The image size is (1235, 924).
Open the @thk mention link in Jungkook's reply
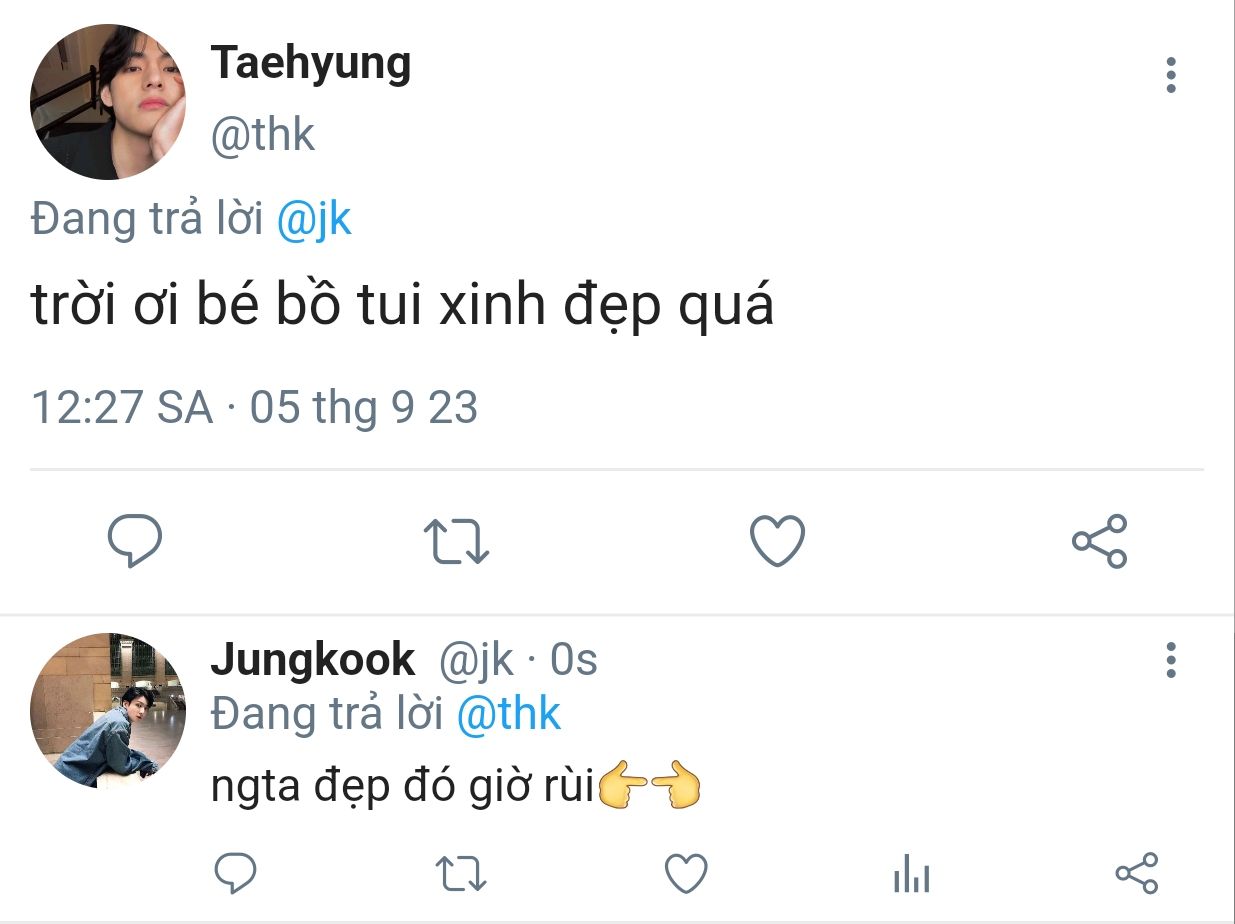click(509, 714)
